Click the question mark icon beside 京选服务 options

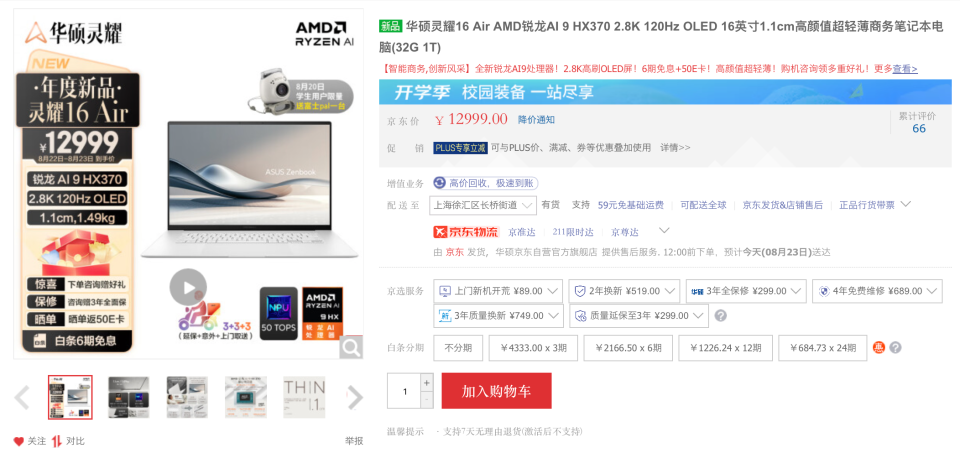tap(721, 316)
